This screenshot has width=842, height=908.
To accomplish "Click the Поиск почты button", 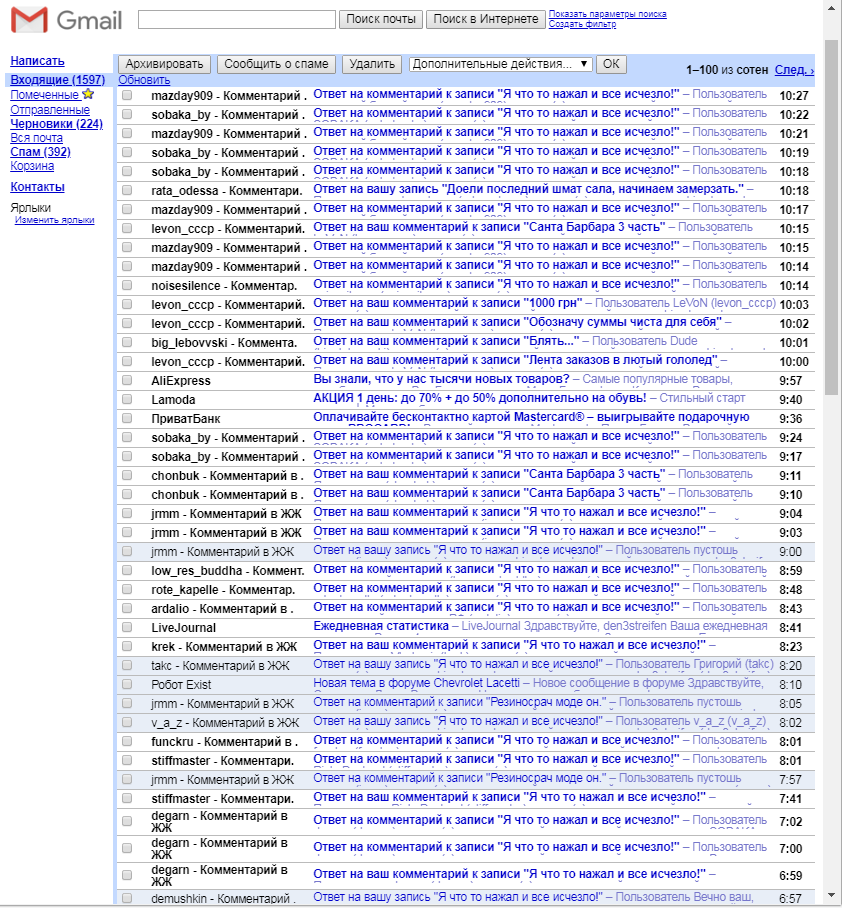I will [x=381, y=19].
